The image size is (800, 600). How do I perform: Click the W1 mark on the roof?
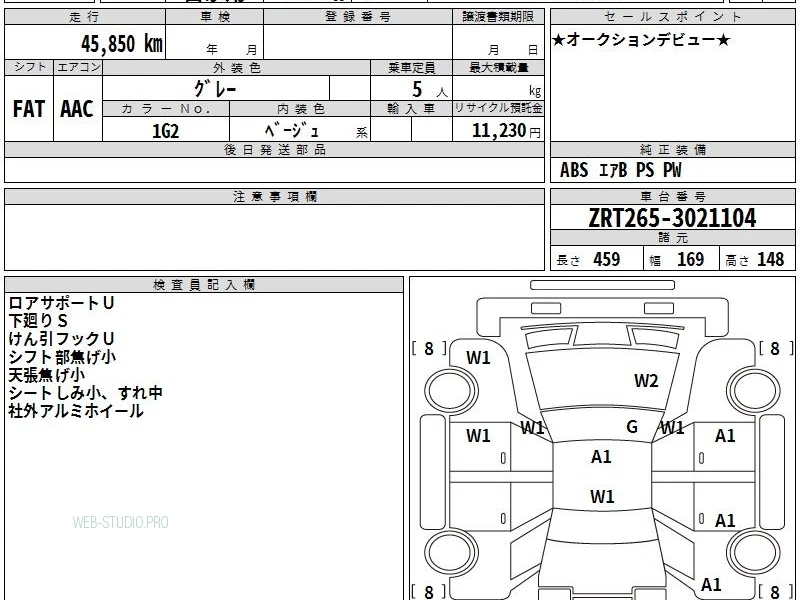pos(602,496)
